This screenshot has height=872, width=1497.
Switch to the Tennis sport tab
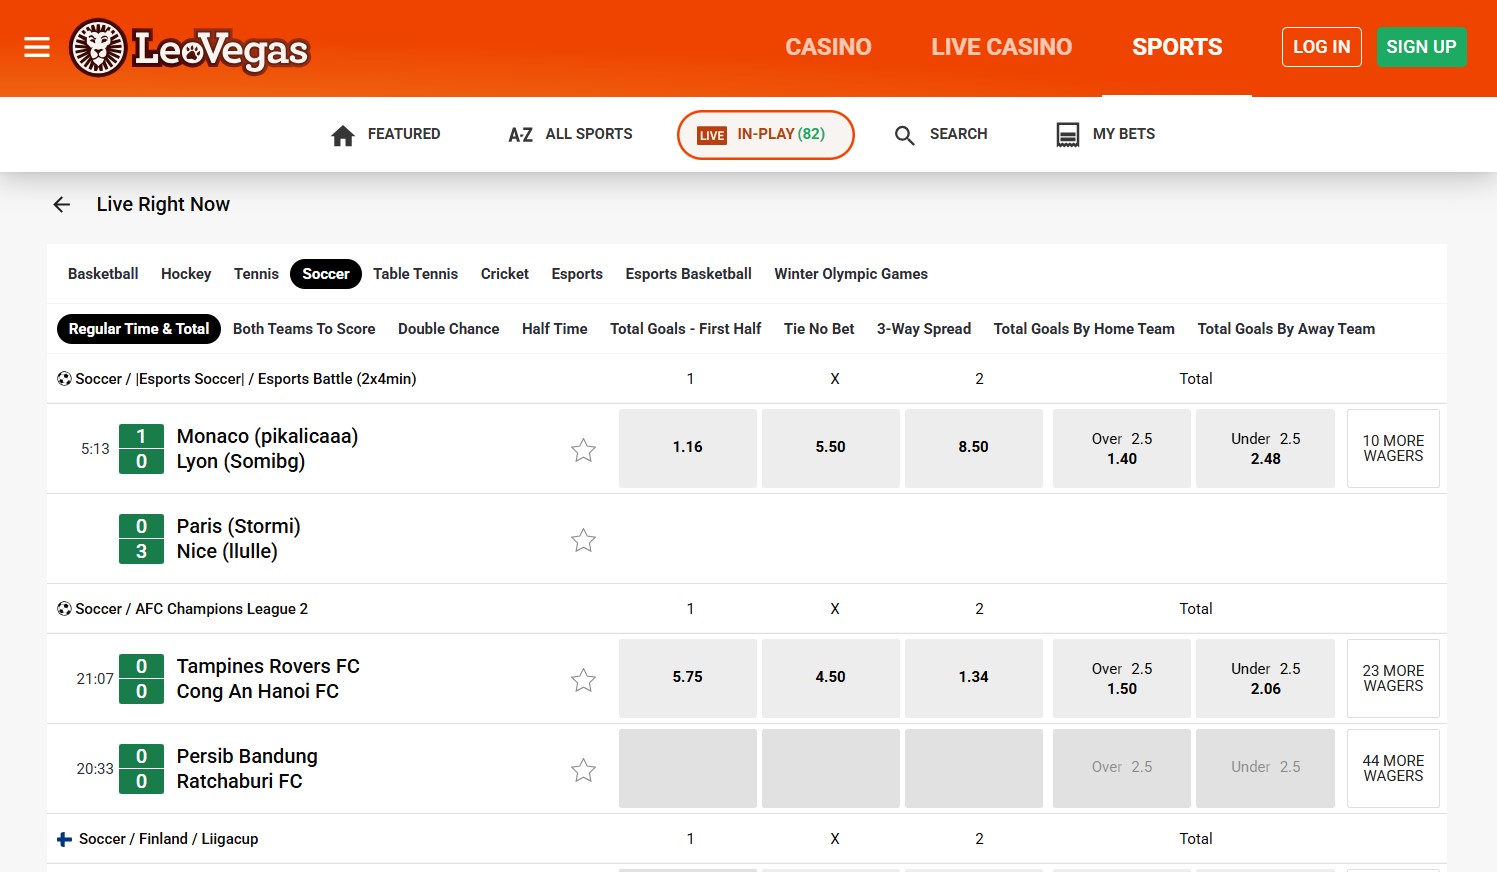coord(256,273)
